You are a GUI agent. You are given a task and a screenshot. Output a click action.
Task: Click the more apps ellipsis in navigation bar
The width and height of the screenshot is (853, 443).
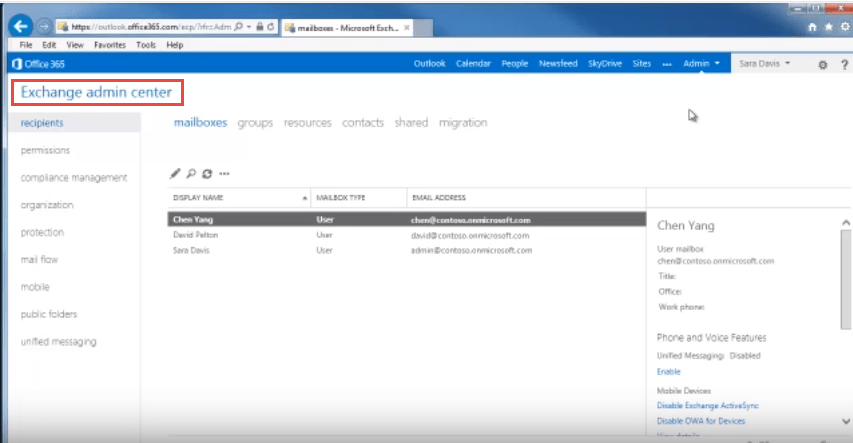click(667, 64)
